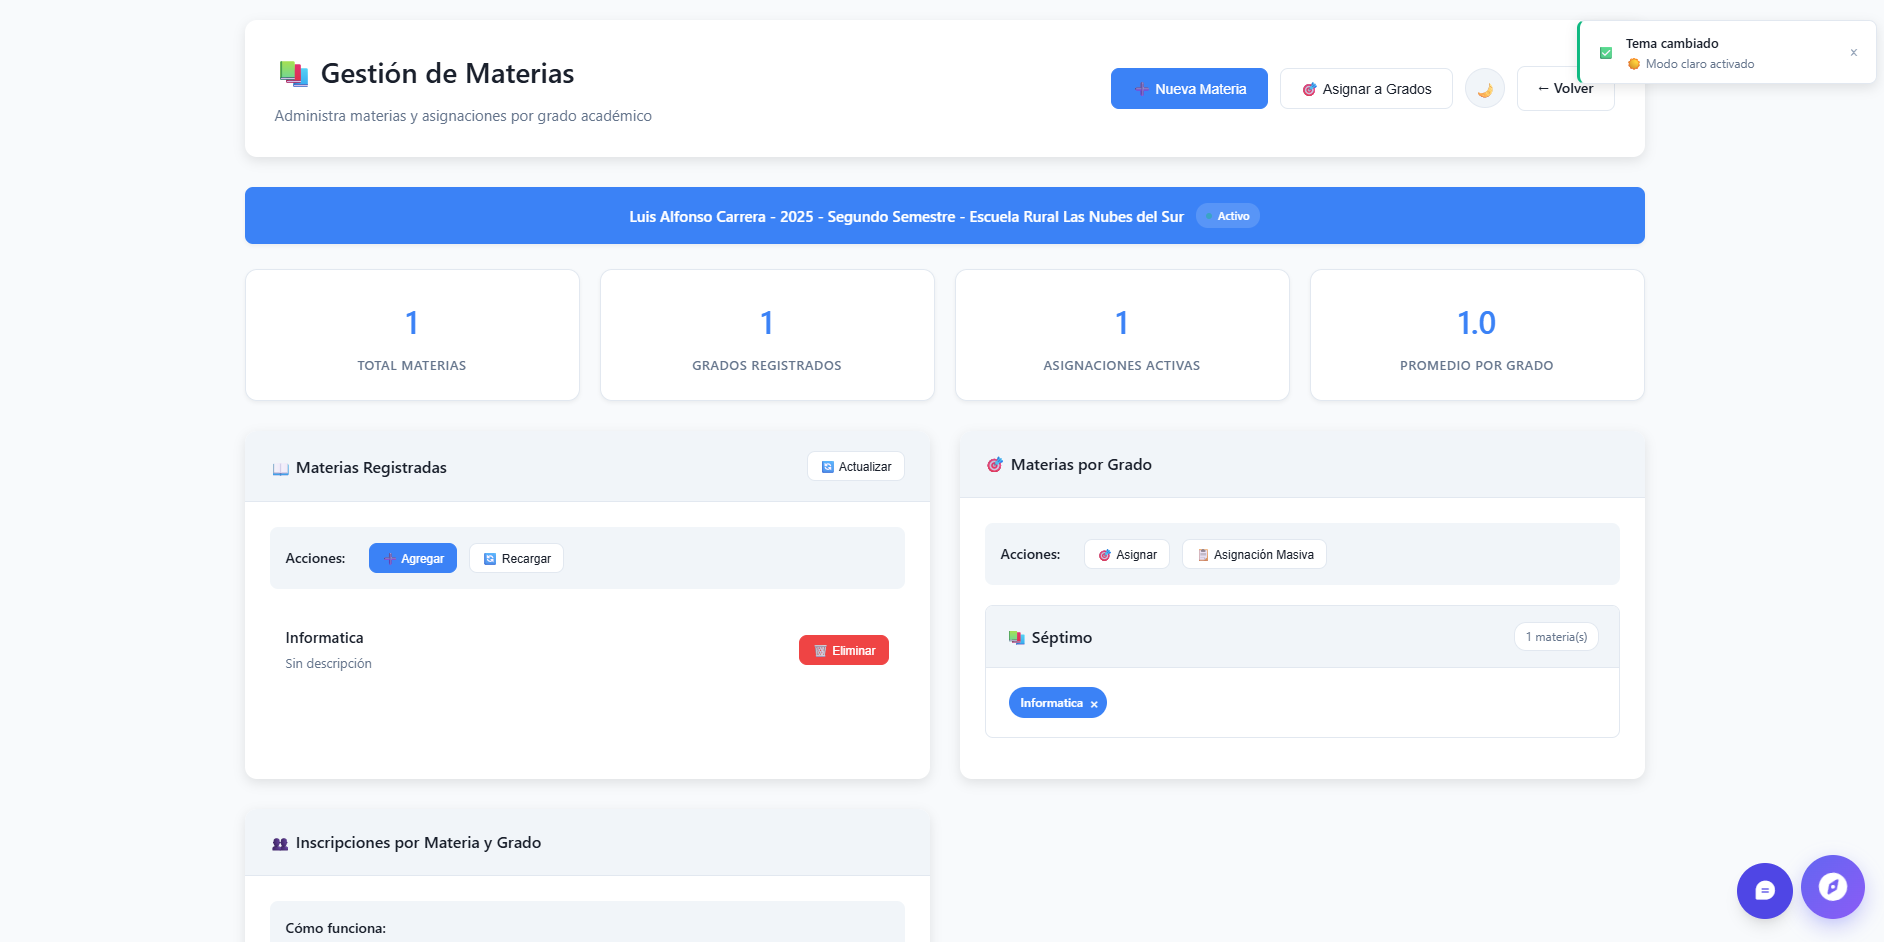Image resolution: width=1884 pixels, height=942 pixels.
Task: Click the plus icon inside Nueva Materia
Action: click(x=1139, y=89)
